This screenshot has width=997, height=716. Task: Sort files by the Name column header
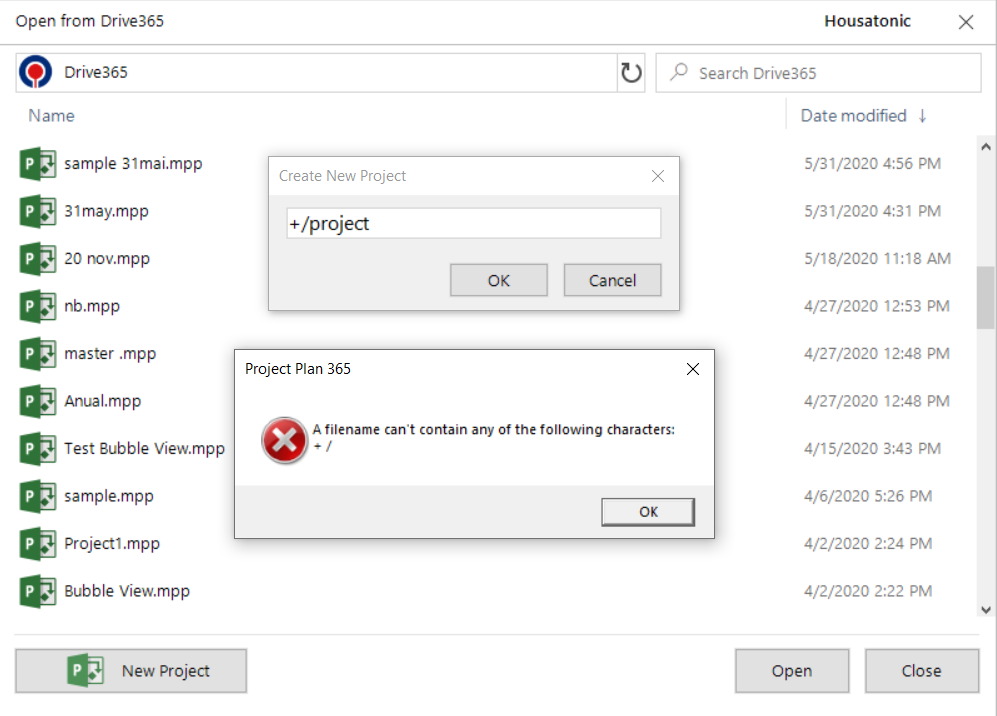click(x=52, y=116)
